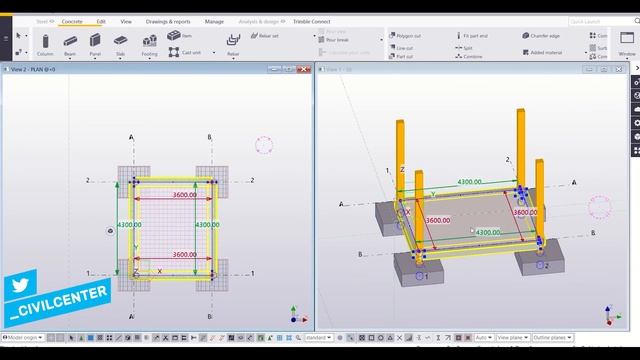Switch to the Manage ribbon tab
Screen dimensions: 640x360
tap(214, 21)
